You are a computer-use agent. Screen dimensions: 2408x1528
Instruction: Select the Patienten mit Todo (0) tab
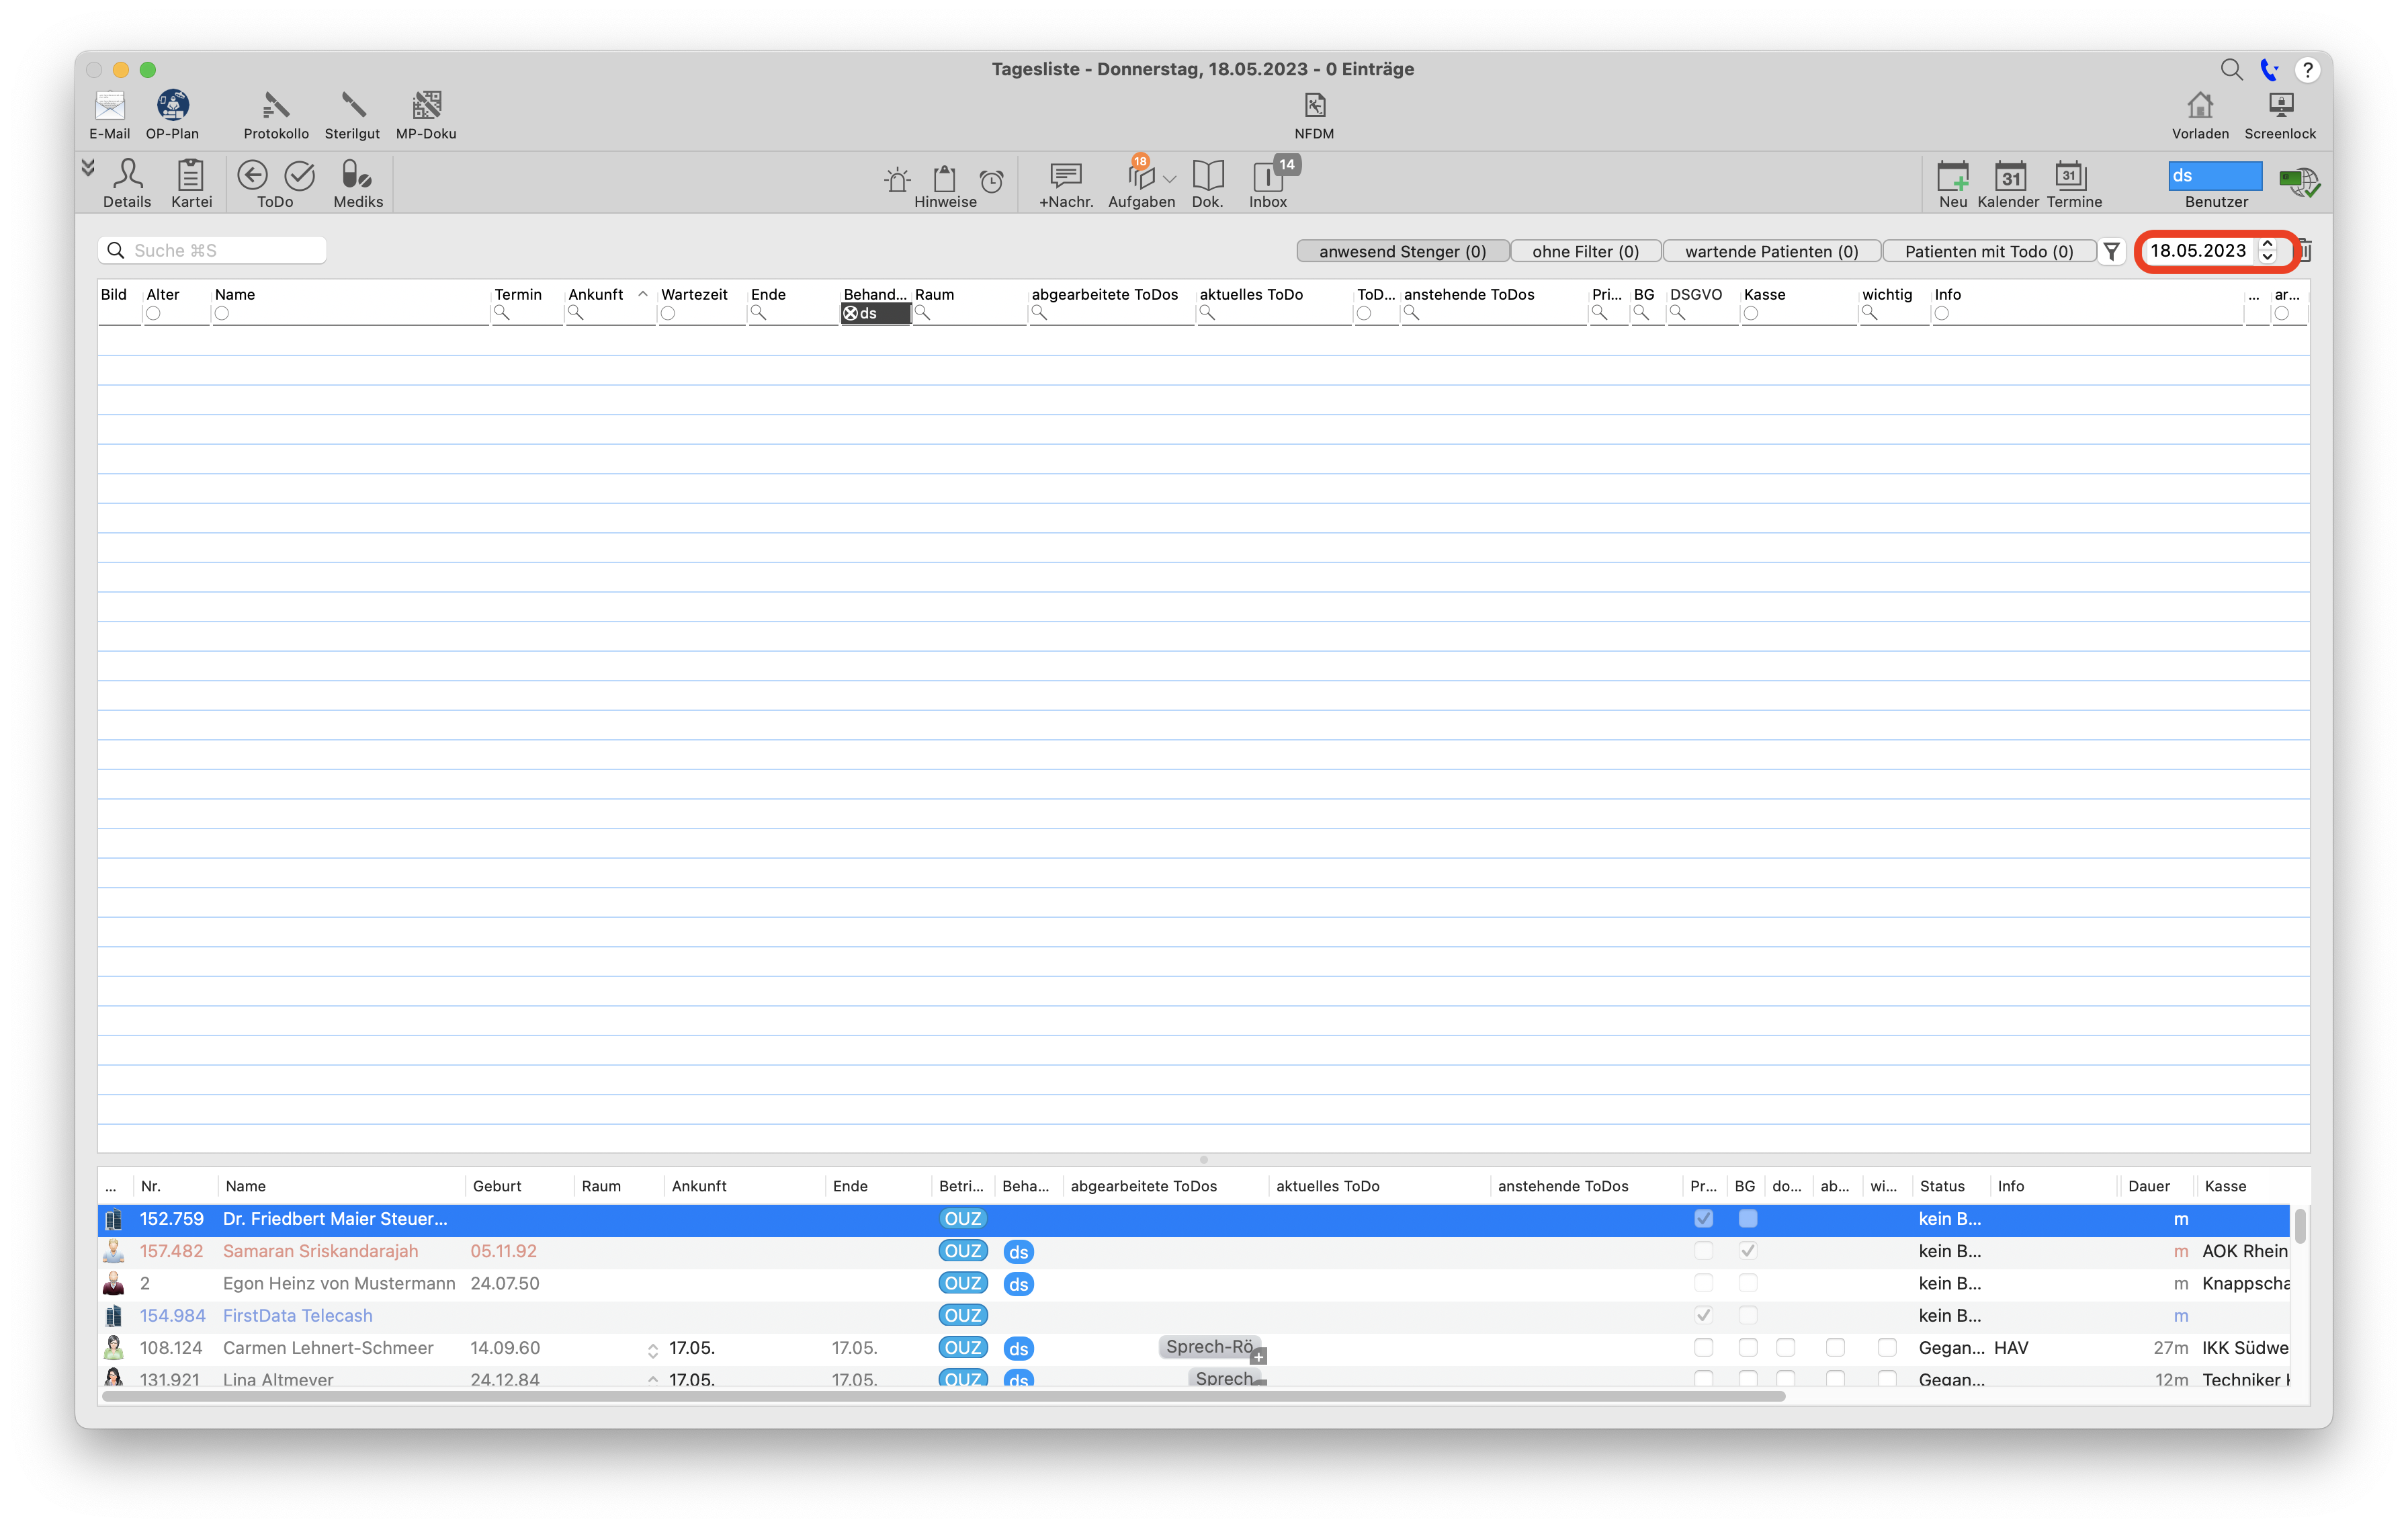tap(1988, 251)
